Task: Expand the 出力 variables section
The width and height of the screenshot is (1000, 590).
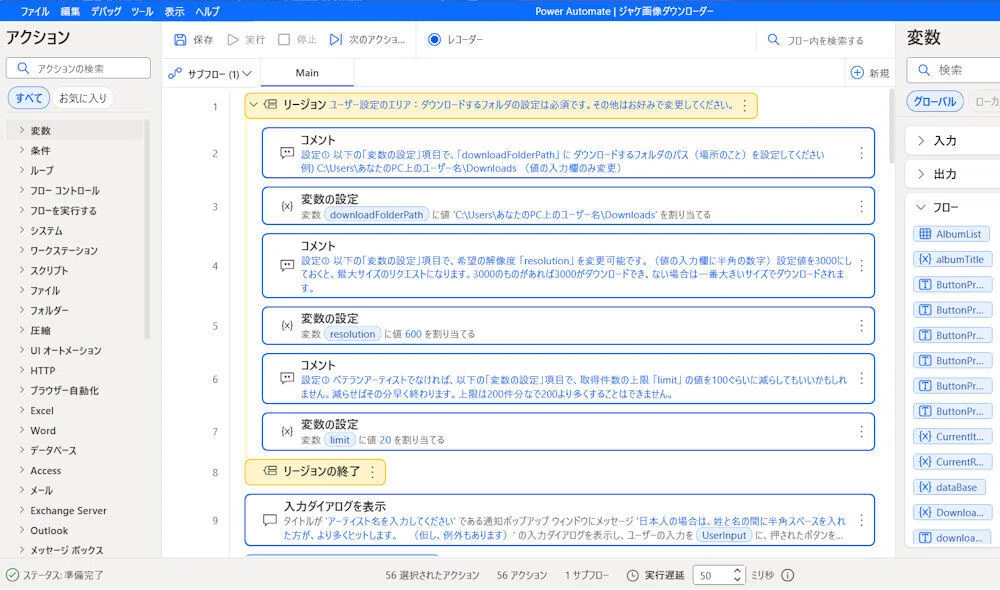Action: tap(921, 173)
